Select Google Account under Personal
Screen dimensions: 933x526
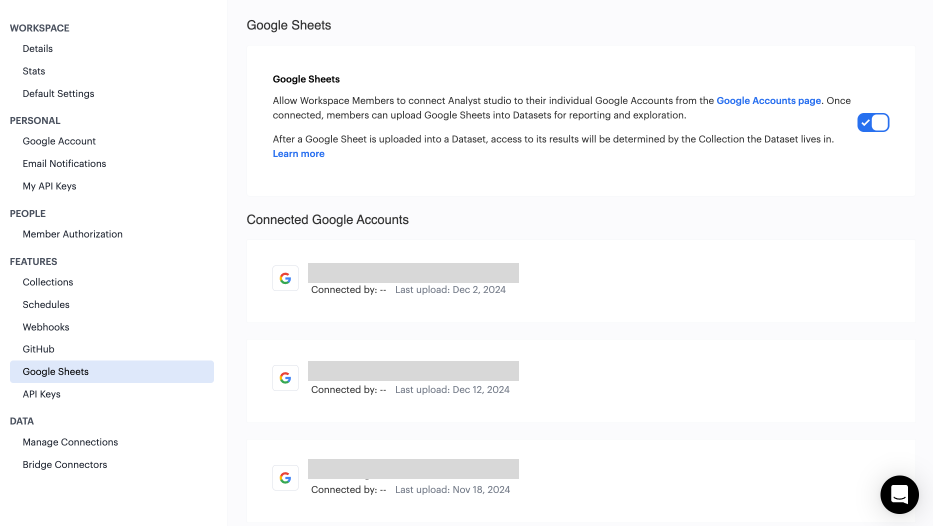point(59,141)
